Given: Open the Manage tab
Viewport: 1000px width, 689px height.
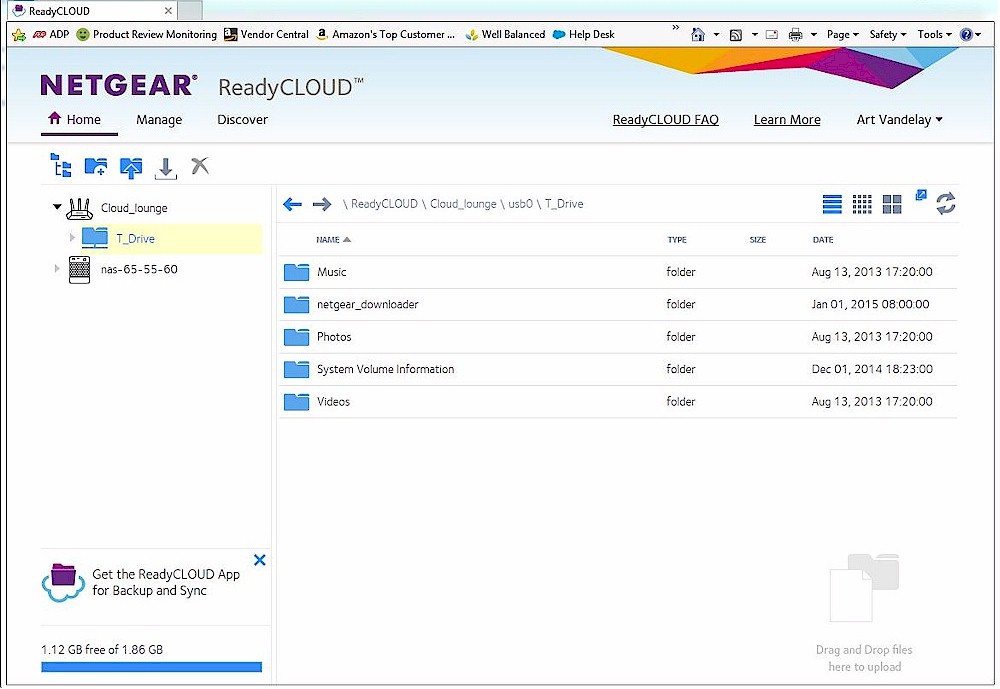Looking at the screenshot, I should point(159,120).
